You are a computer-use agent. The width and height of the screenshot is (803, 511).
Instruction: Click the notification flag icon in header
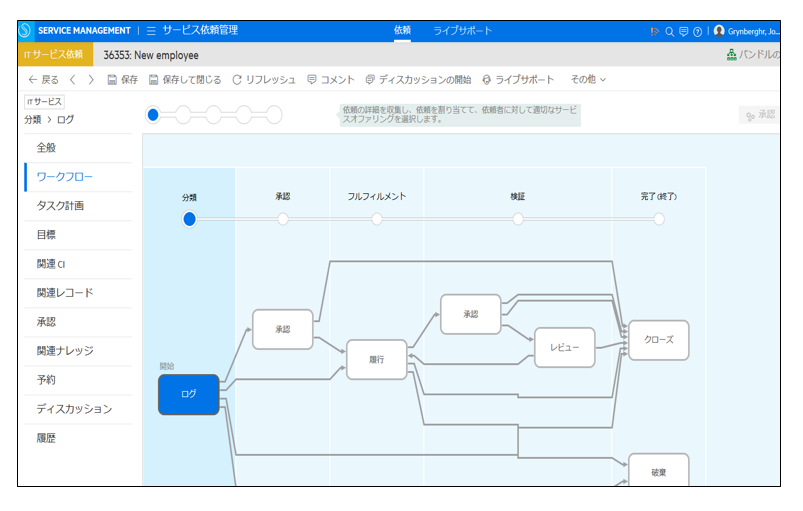point(655,31)
